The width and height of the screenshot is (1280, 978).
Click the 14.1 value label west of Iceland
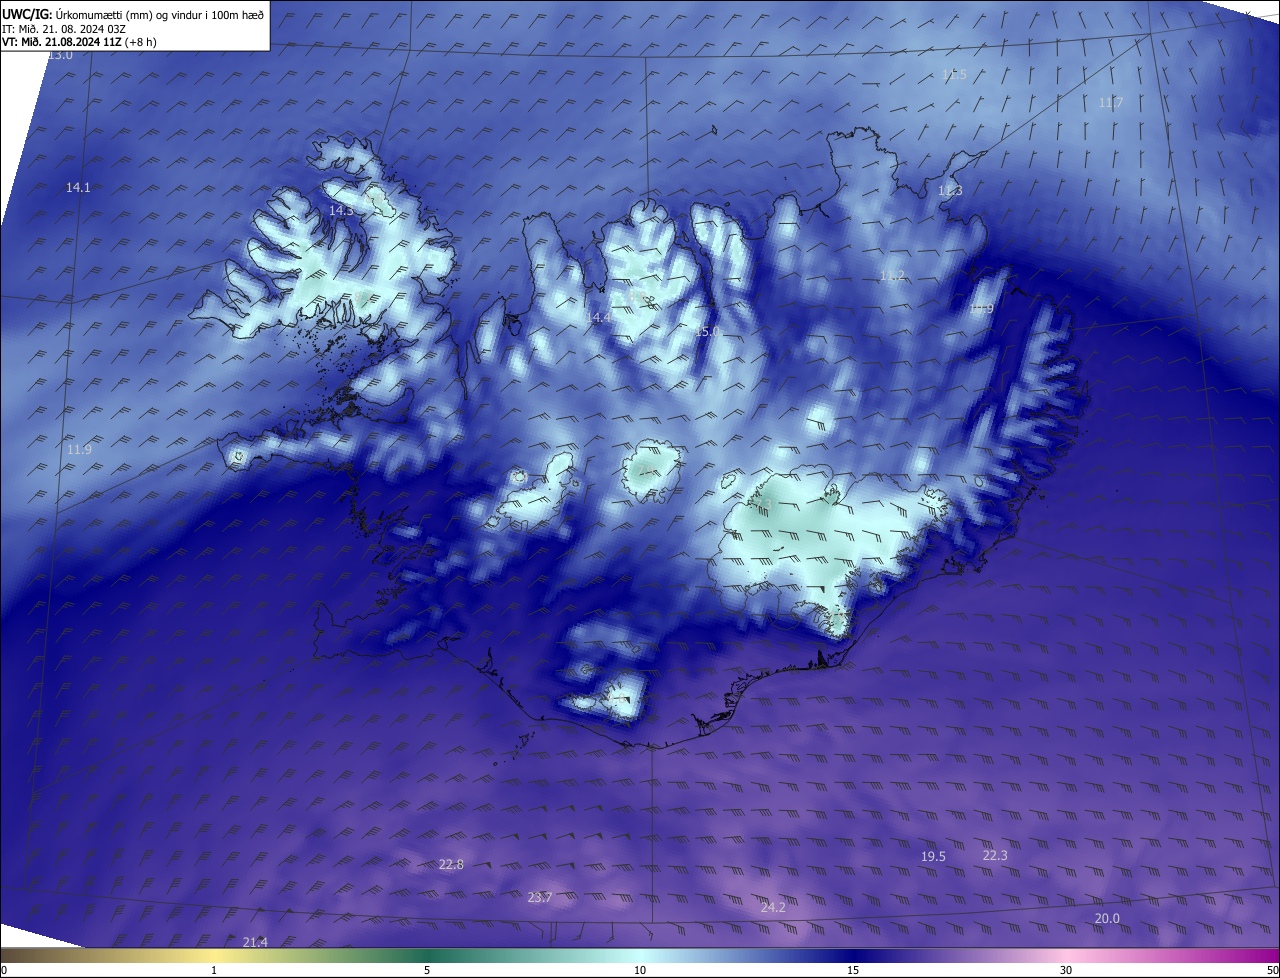tap(78, 188)
